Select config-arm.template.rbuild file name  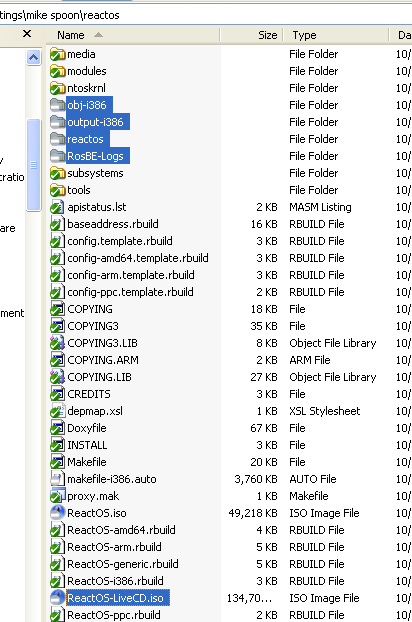131,275
